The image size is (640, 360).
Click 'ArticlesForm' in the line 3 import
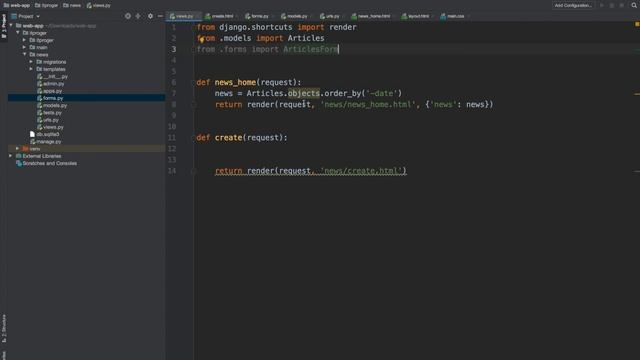coord(311,49)
